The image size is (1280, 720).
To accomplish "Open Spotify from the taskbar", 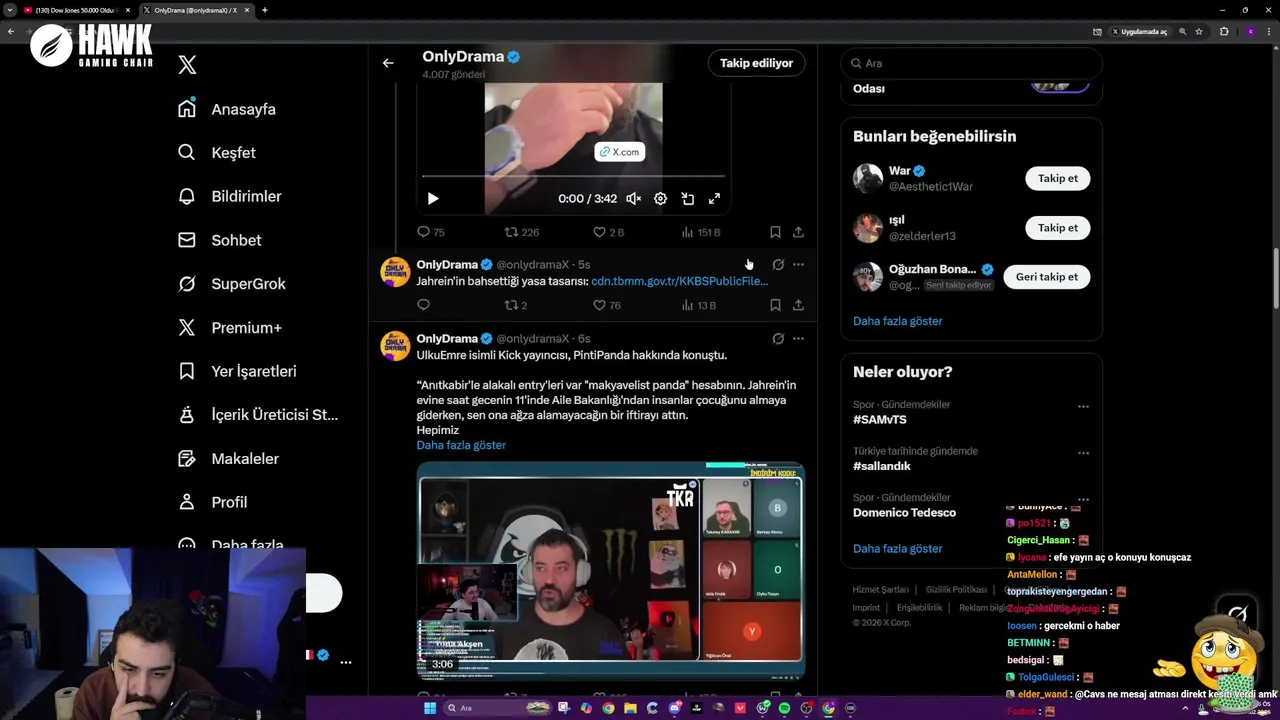I will tap(784, 708).
